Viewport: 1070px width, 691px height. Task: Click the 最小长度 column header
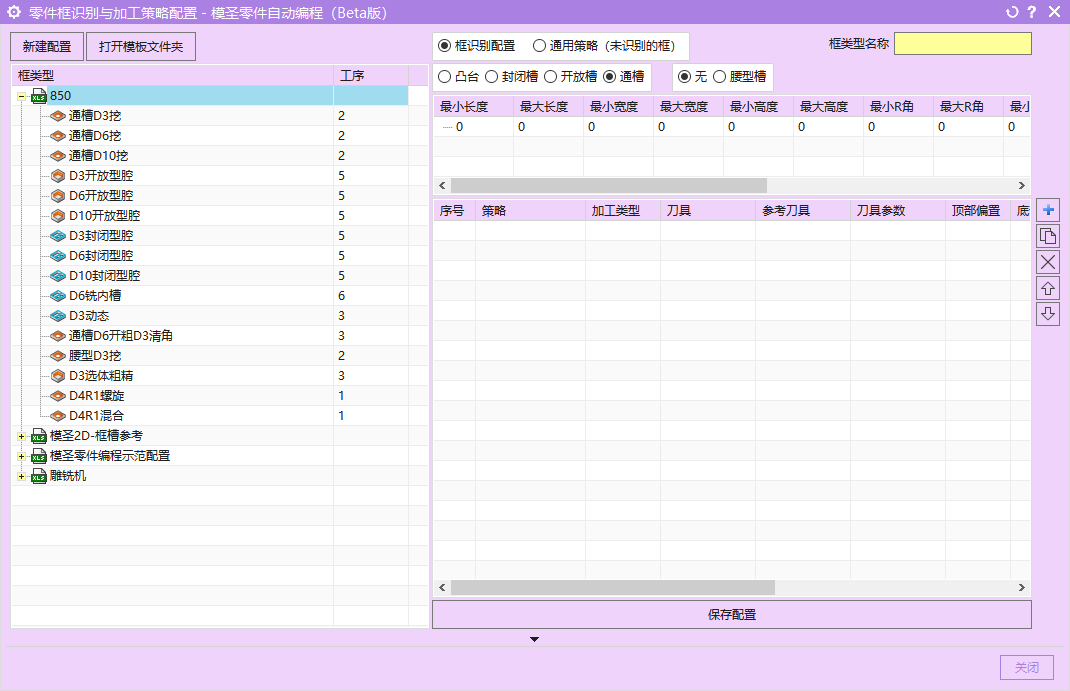pyautogui.click(x=474, y=106)
